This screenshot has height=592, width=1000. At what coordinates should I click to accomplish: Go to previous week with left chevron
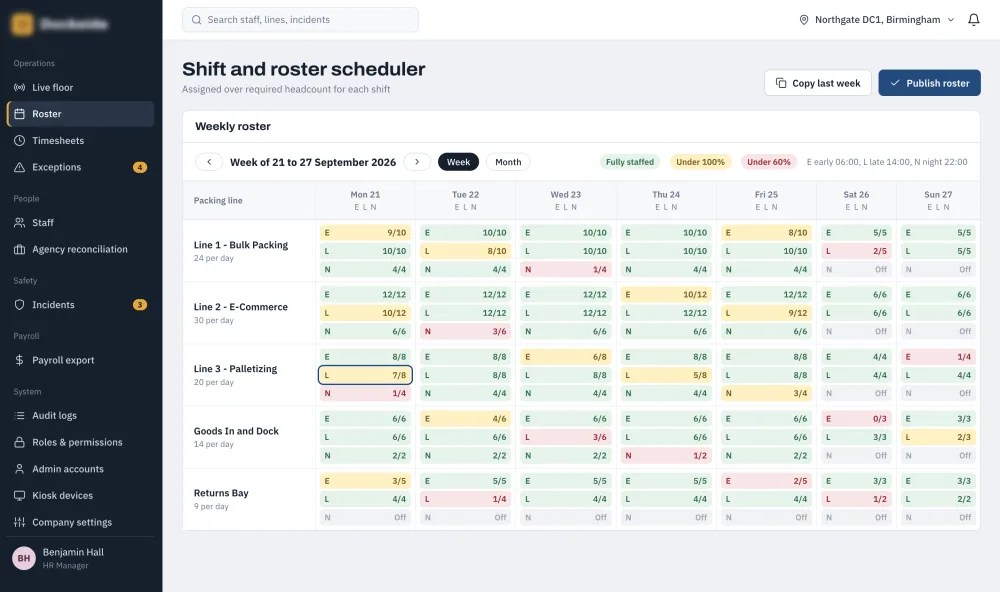tap(209, 162)
